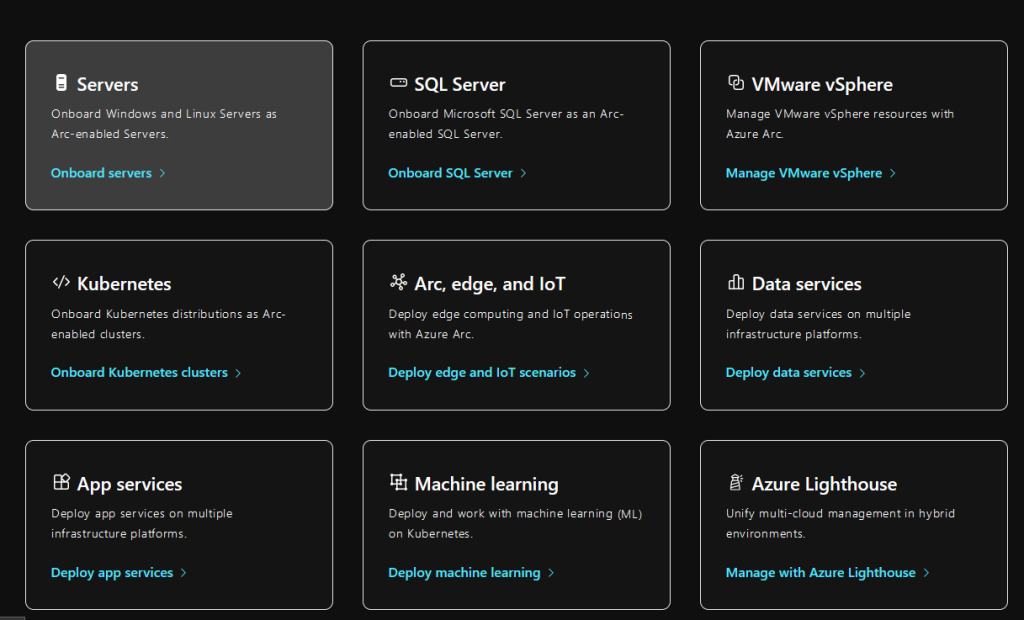Open the Onboard SQL Server link
This screenshot has width=1024, height=620.
pyautogui.click(x=450, y=173)
